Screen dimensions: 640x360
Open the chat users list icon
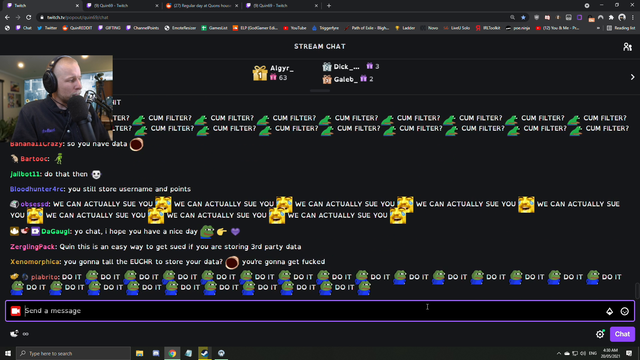[627, 47]
